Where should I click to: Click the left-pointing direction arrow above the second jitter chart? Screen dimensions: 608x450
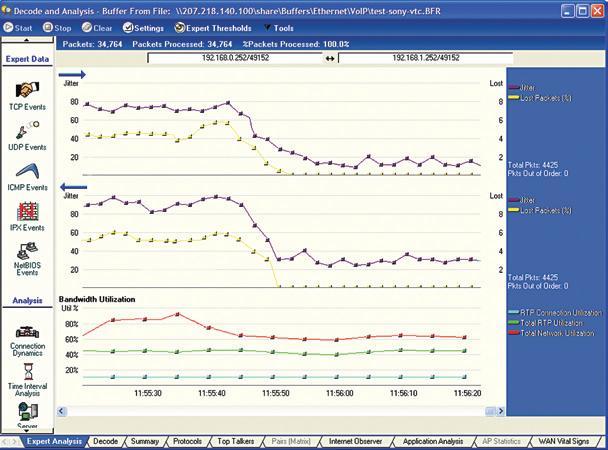[74, 187]
